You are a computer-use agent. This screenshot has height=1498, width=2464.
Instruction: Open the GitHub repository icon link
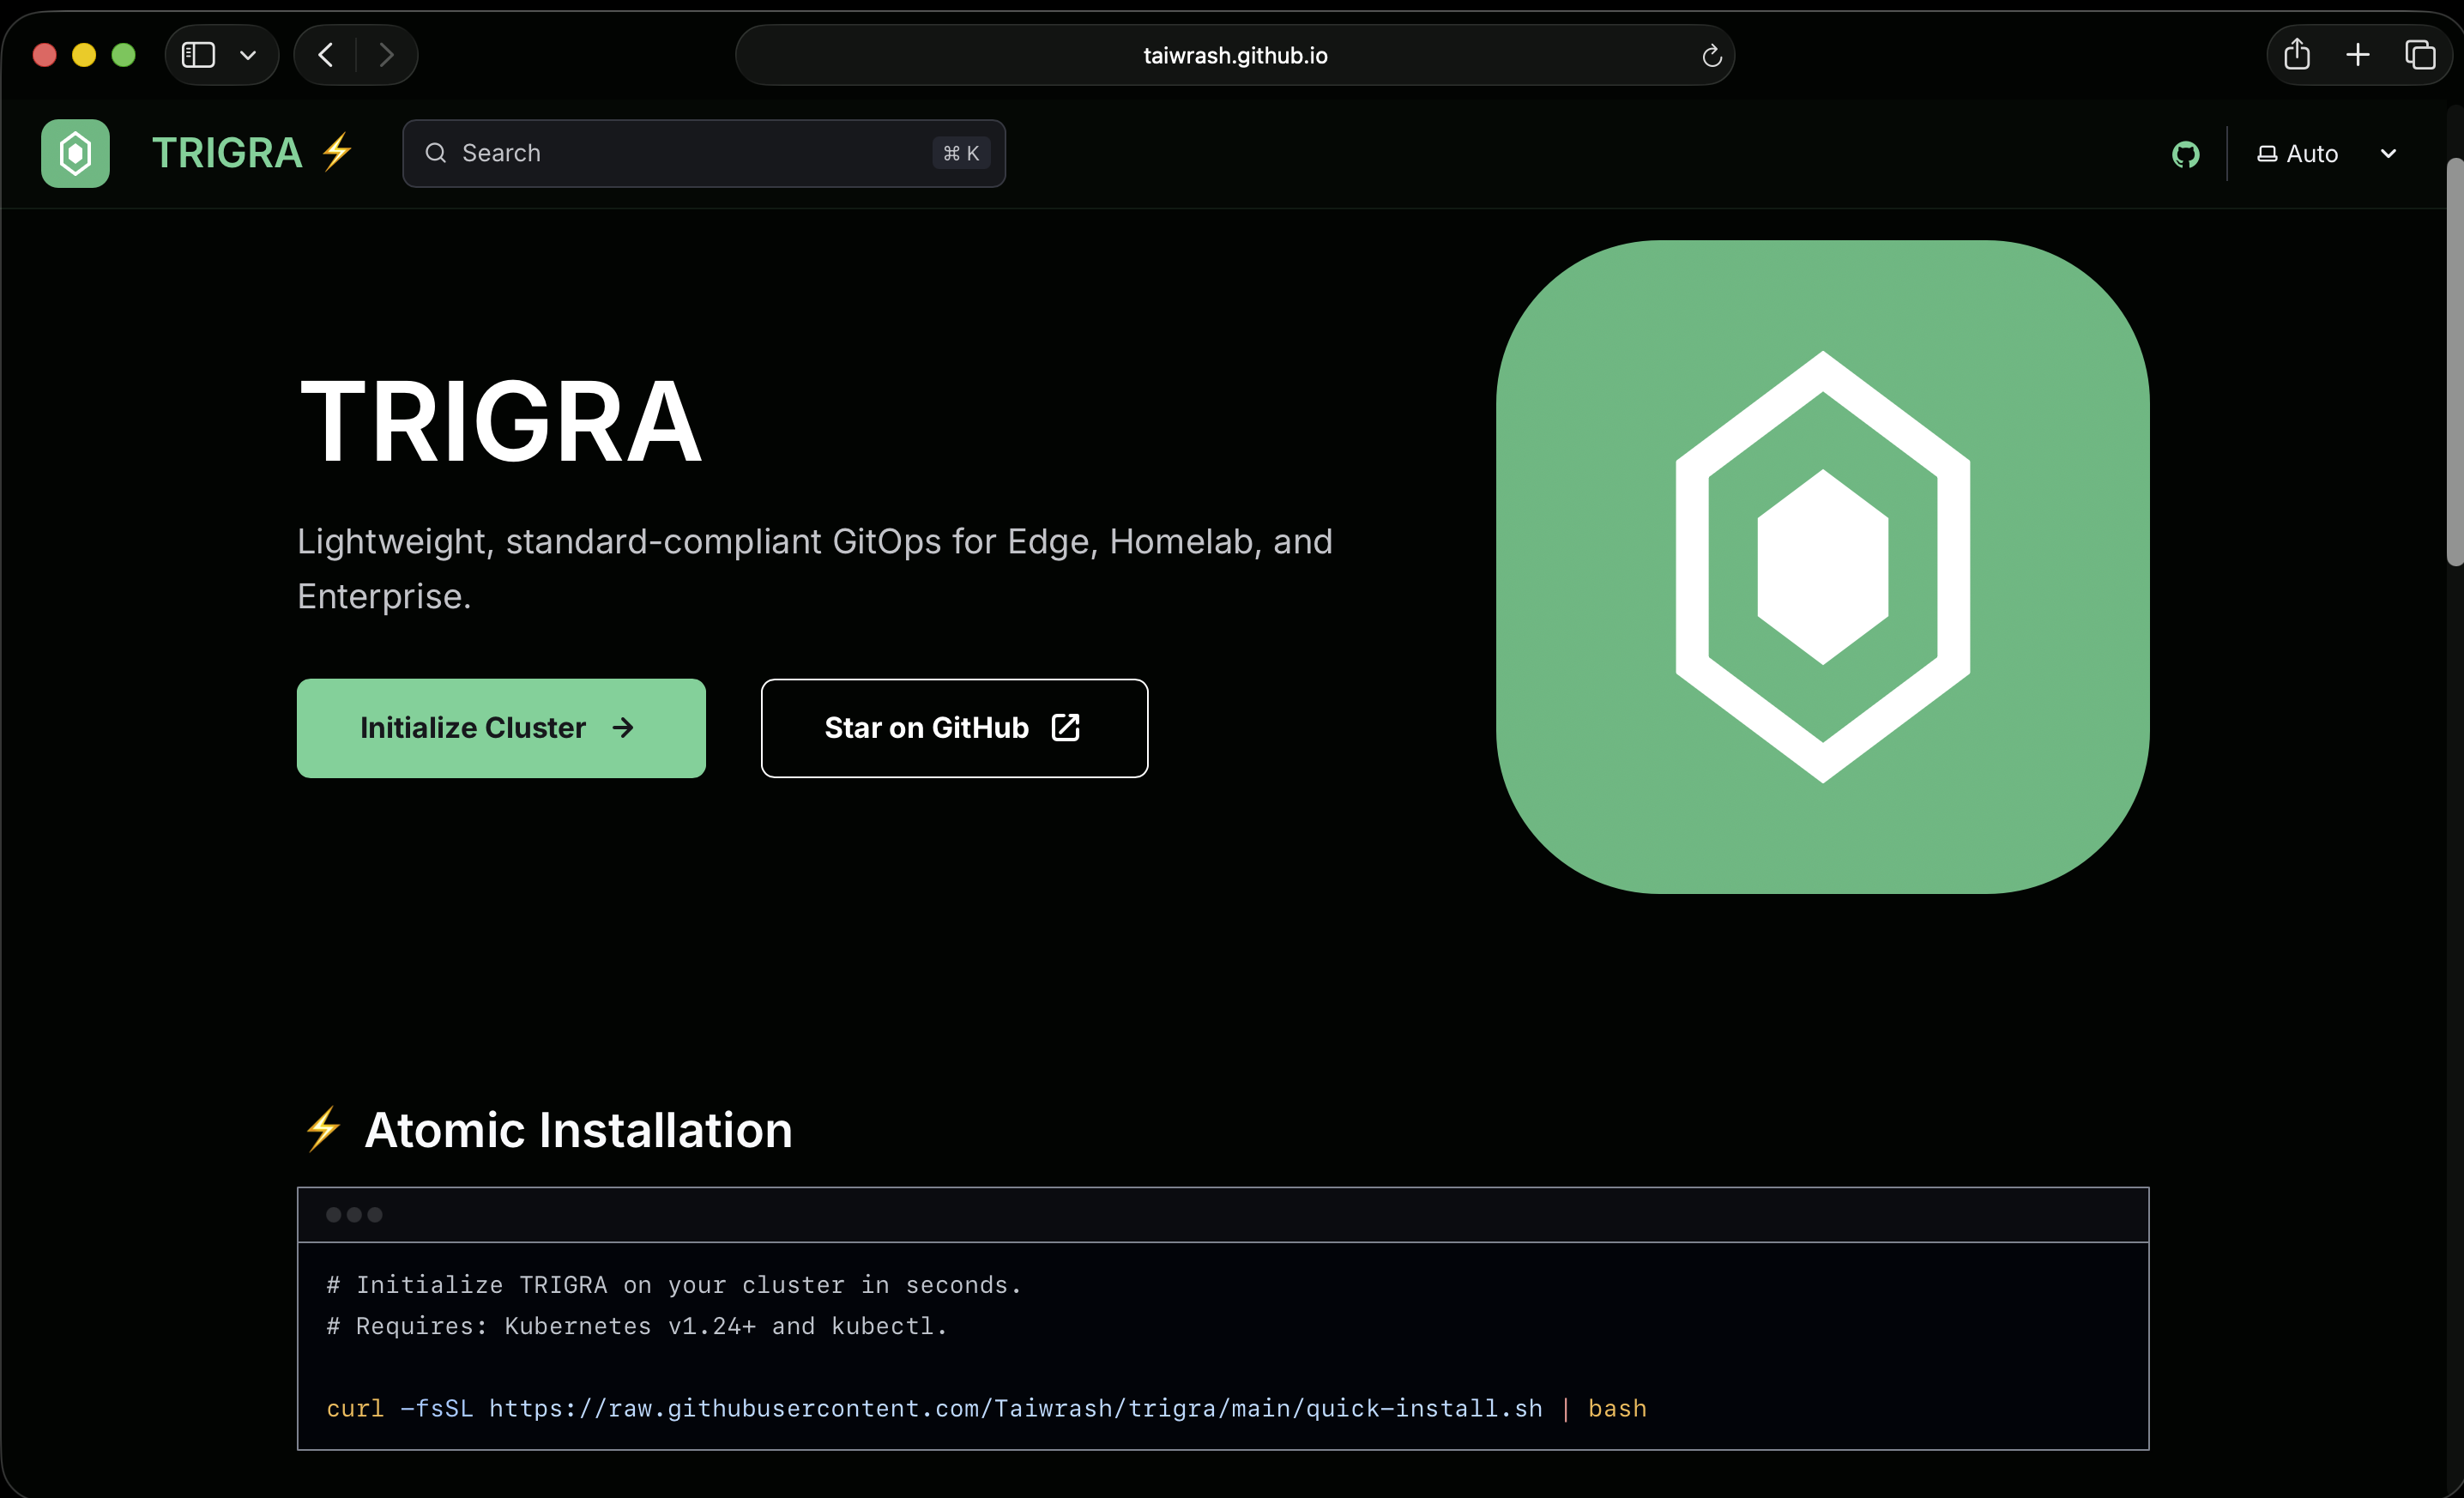click(x=2185, y=154)
